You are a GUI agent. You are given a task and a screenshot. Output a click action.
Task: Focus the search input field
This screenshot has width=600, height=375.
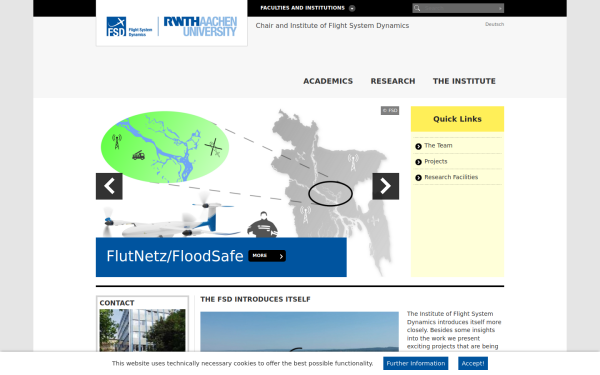(x=459, y=8)
